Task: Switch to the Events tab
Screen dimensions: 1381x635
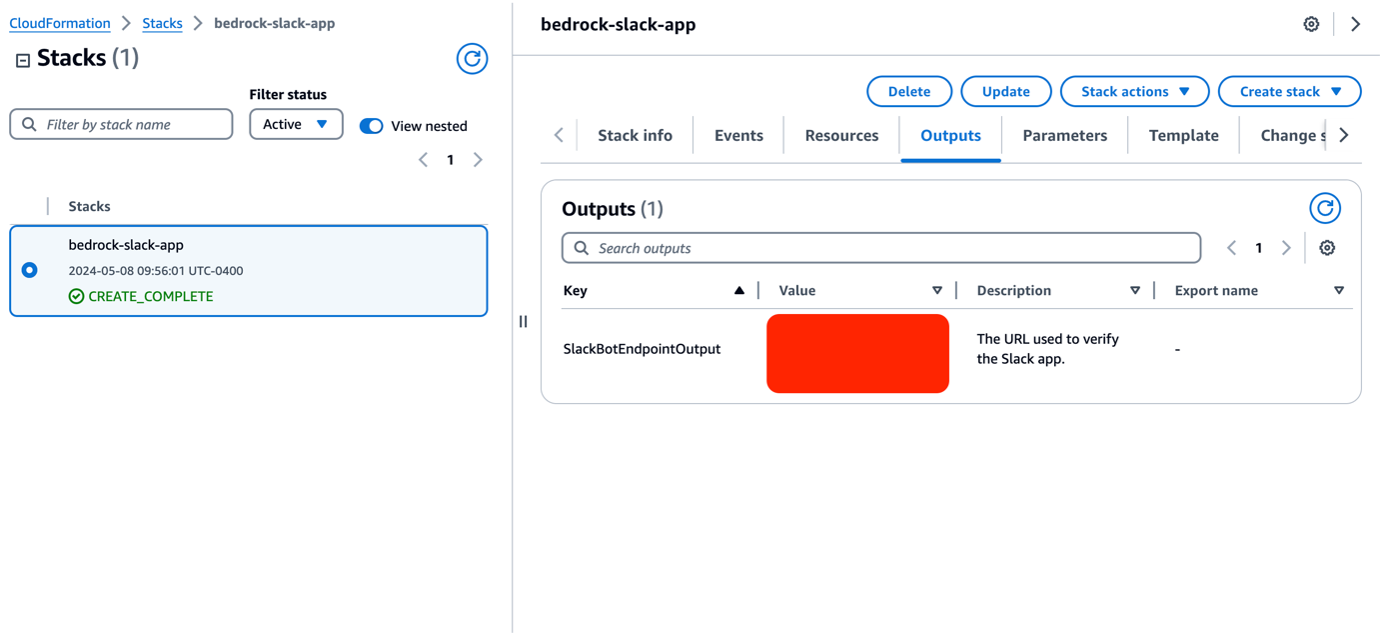Action: click(738, 135)
